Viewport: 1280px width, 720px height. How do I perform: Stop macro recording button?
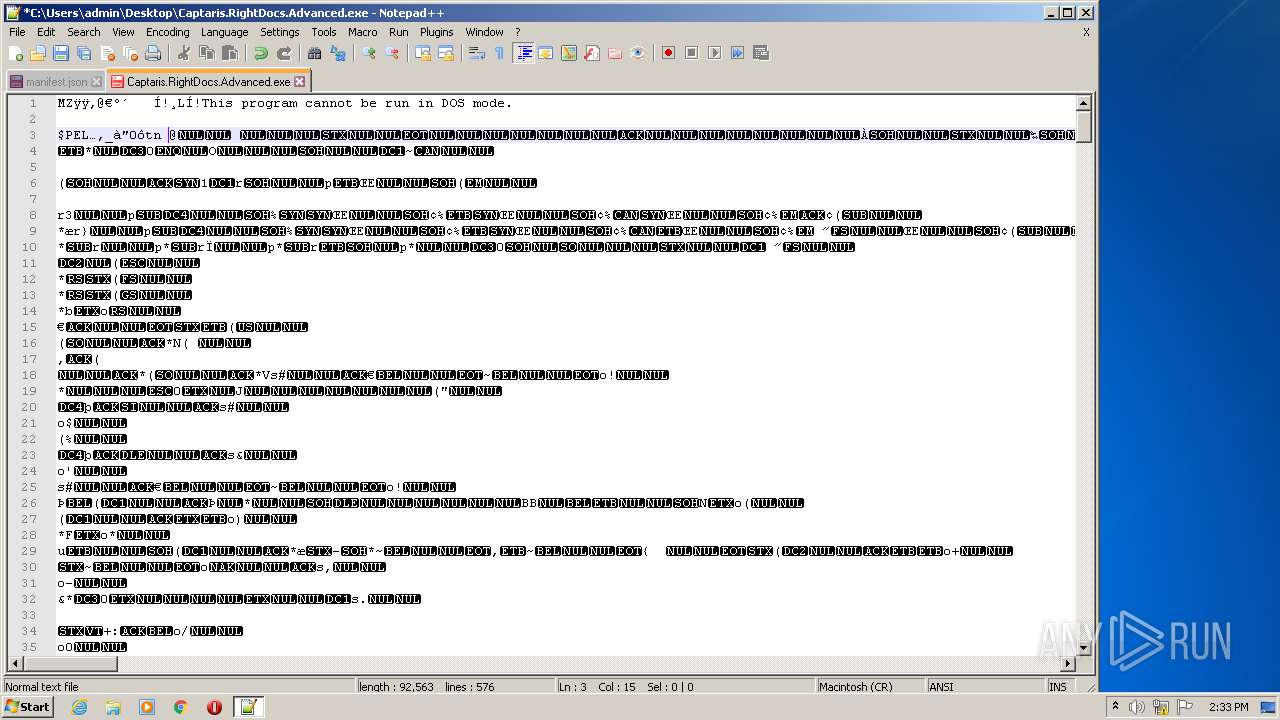pos(691,53)
